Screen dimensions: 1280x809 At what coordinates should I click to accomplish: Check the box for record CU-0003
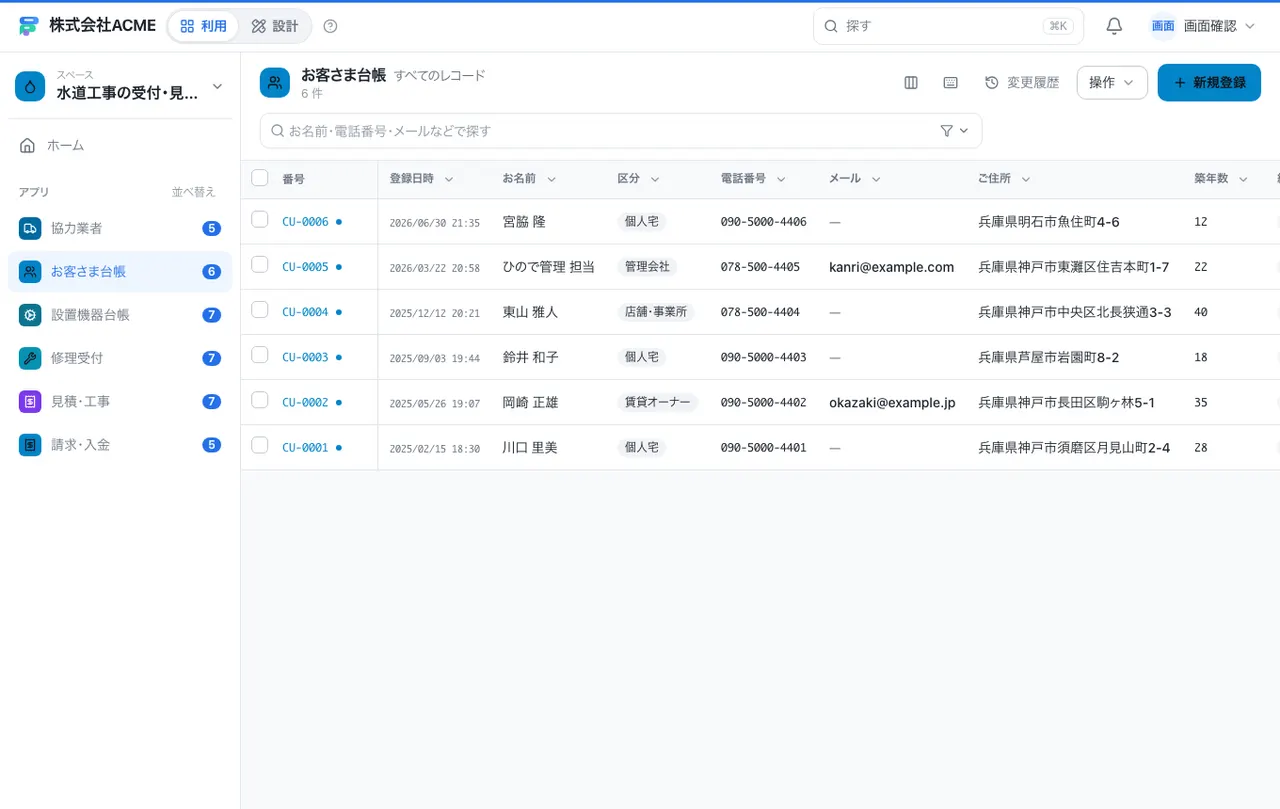point(260,355)
